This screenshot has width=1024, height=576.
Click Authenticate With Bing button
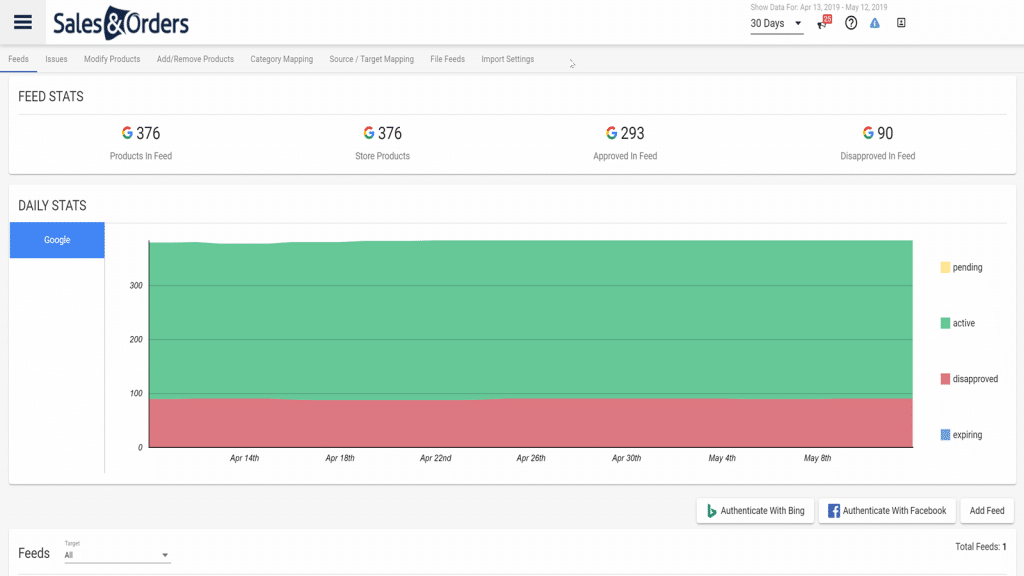pyautogui.click(x=756, y=511)
